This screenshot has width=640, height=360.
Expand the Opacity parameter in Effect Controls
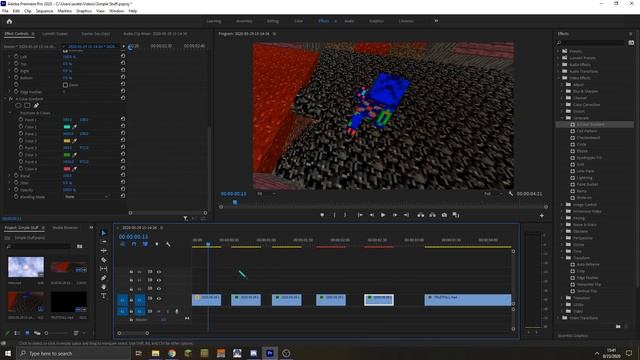pyautogui.click(x=9, y=190)
